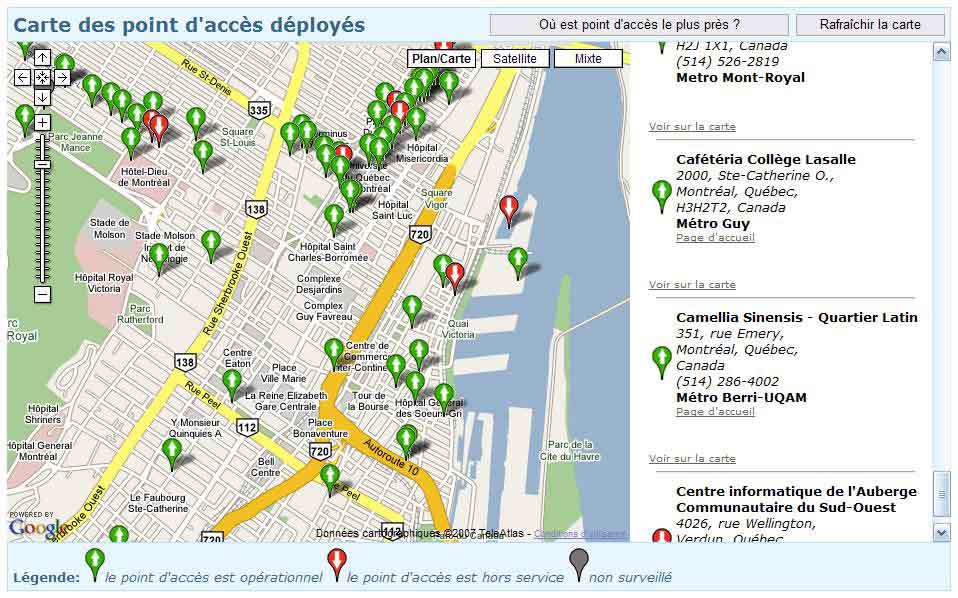Click the 'Rafraîchir la carte' button
This screenshot has width=958, height=598.
pyautogui.click(x=870, y=25)
